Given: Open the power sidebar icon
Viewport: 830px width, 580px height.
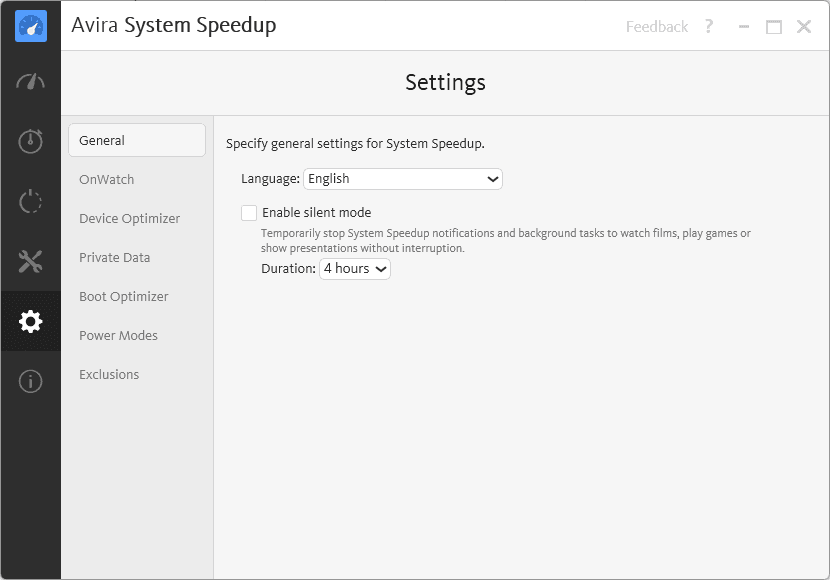Looking at the screenshot, I should click(x=31, y=201).
